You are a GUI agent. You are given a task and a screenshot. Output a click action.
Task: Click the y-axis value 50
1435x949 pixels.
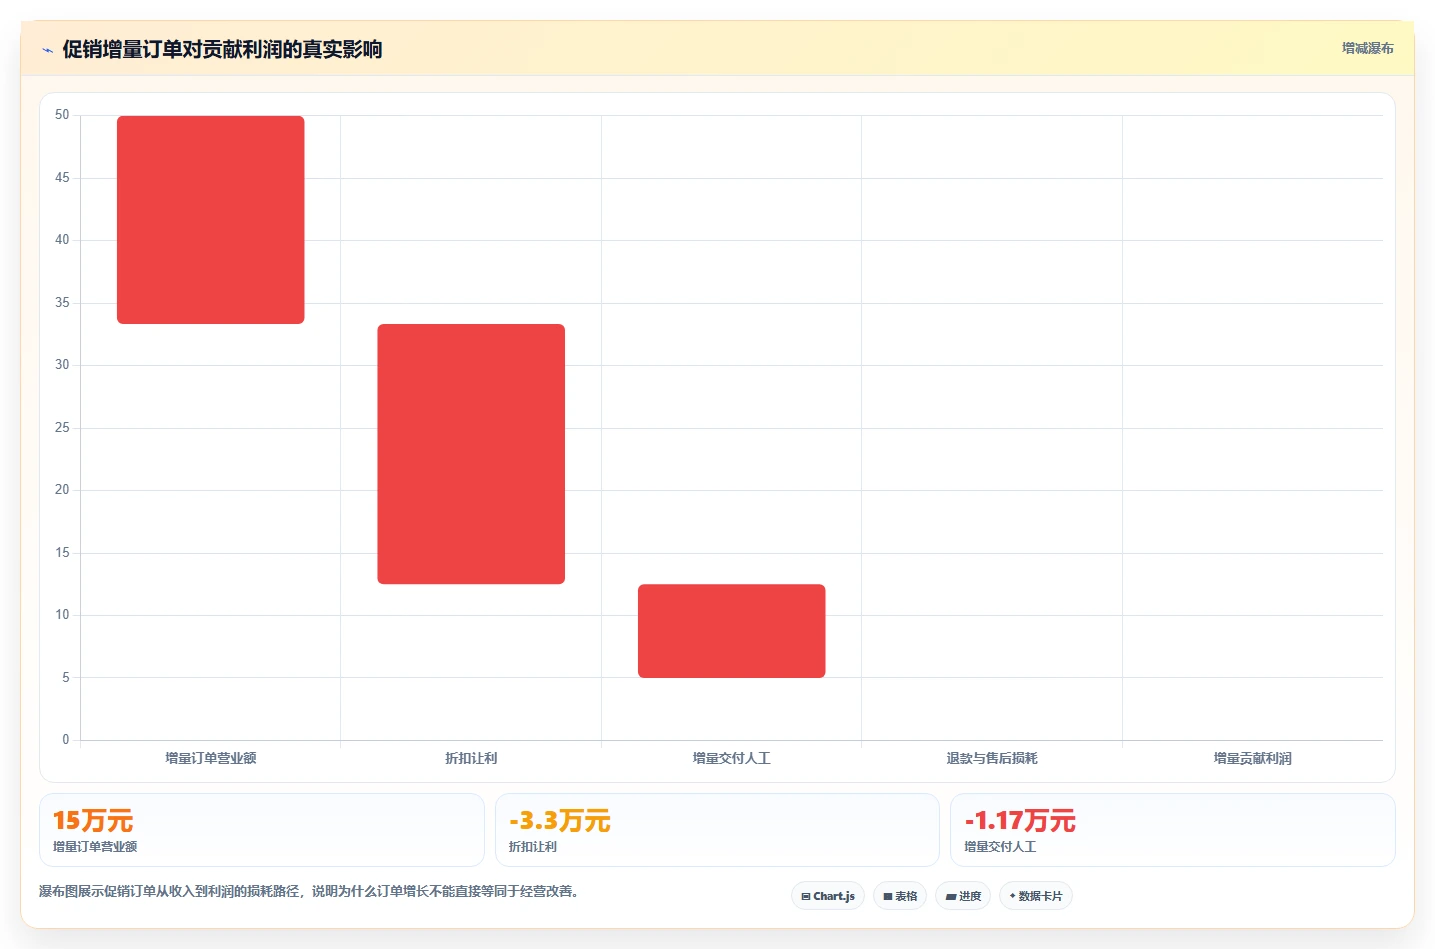(62, 115)
